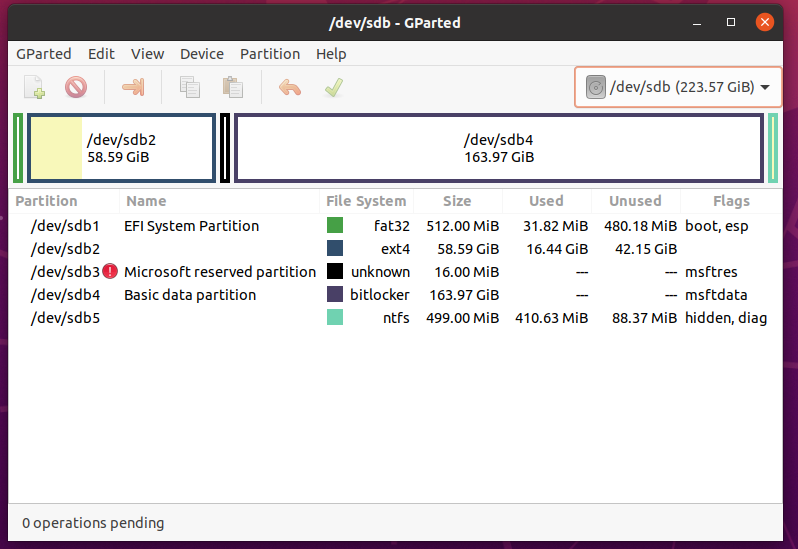Select the /dev/sdb1 partition row
The height and width of the screenshot is (549, 798).
[x=395, y=226]
